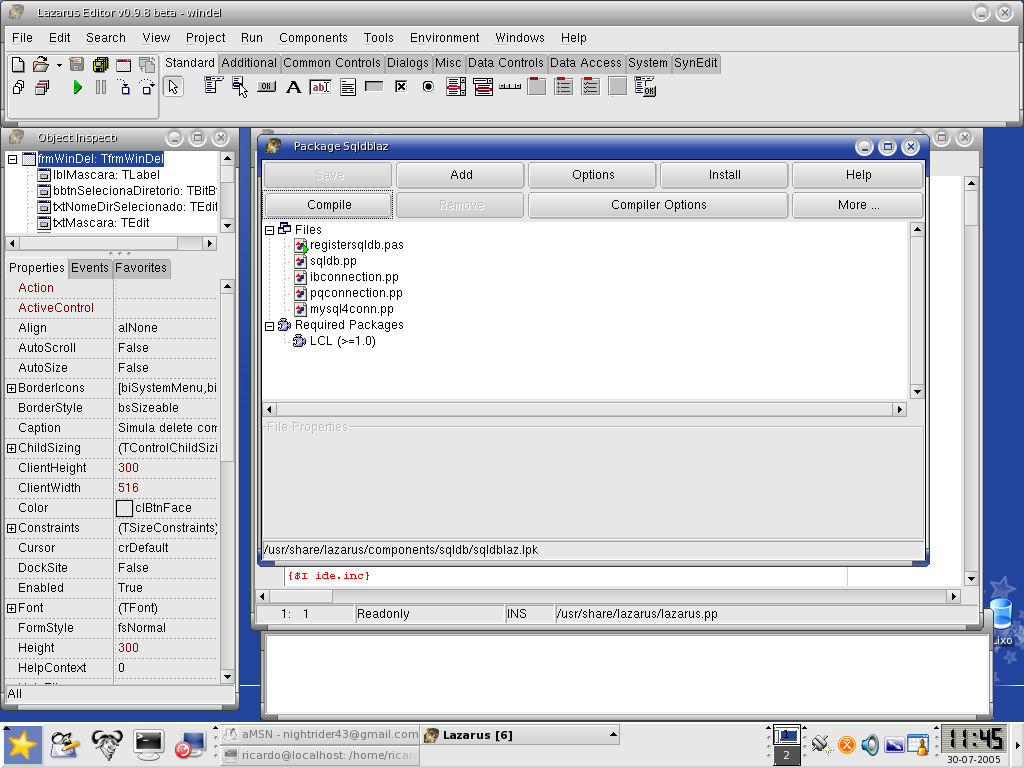Choose the TMemo component from palette
This screenshot has height=768, width=1024.
(348, 87)
